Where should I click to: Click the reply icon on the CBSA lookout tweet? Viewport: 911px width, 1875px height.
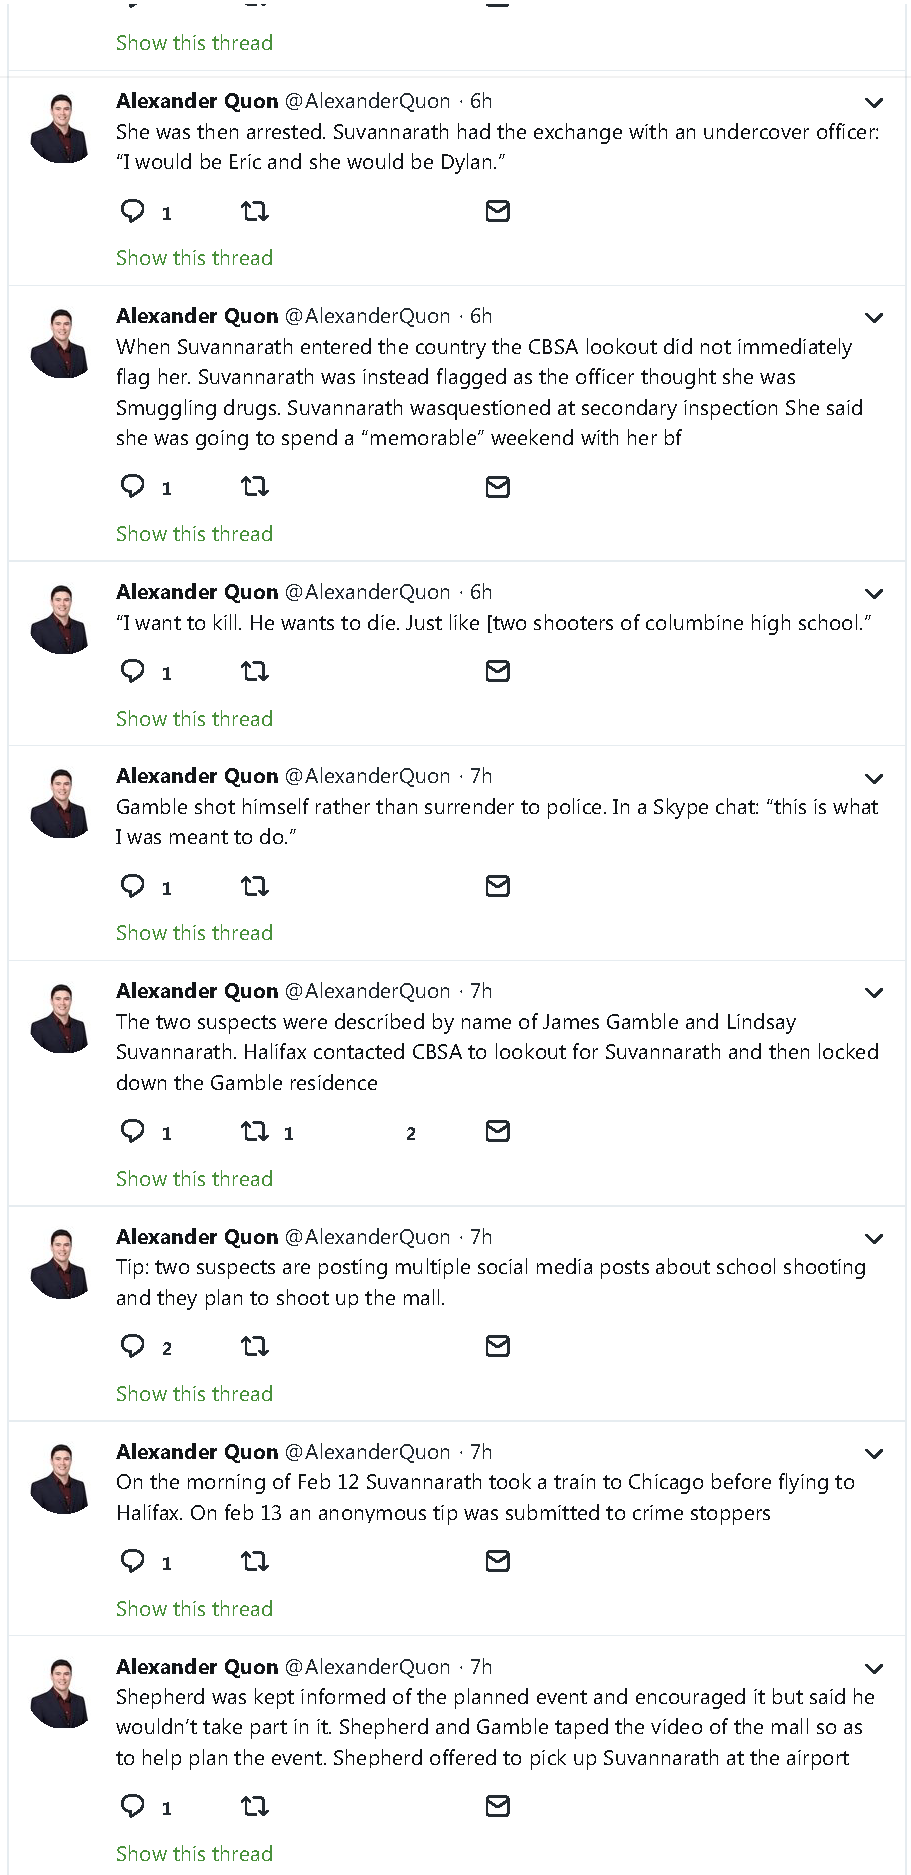click(133, 487)
